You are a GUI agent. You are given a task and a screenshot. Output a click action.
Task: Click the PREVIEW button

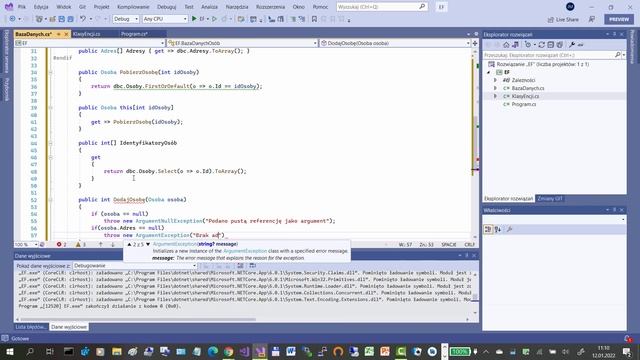(x=619, y=19)
